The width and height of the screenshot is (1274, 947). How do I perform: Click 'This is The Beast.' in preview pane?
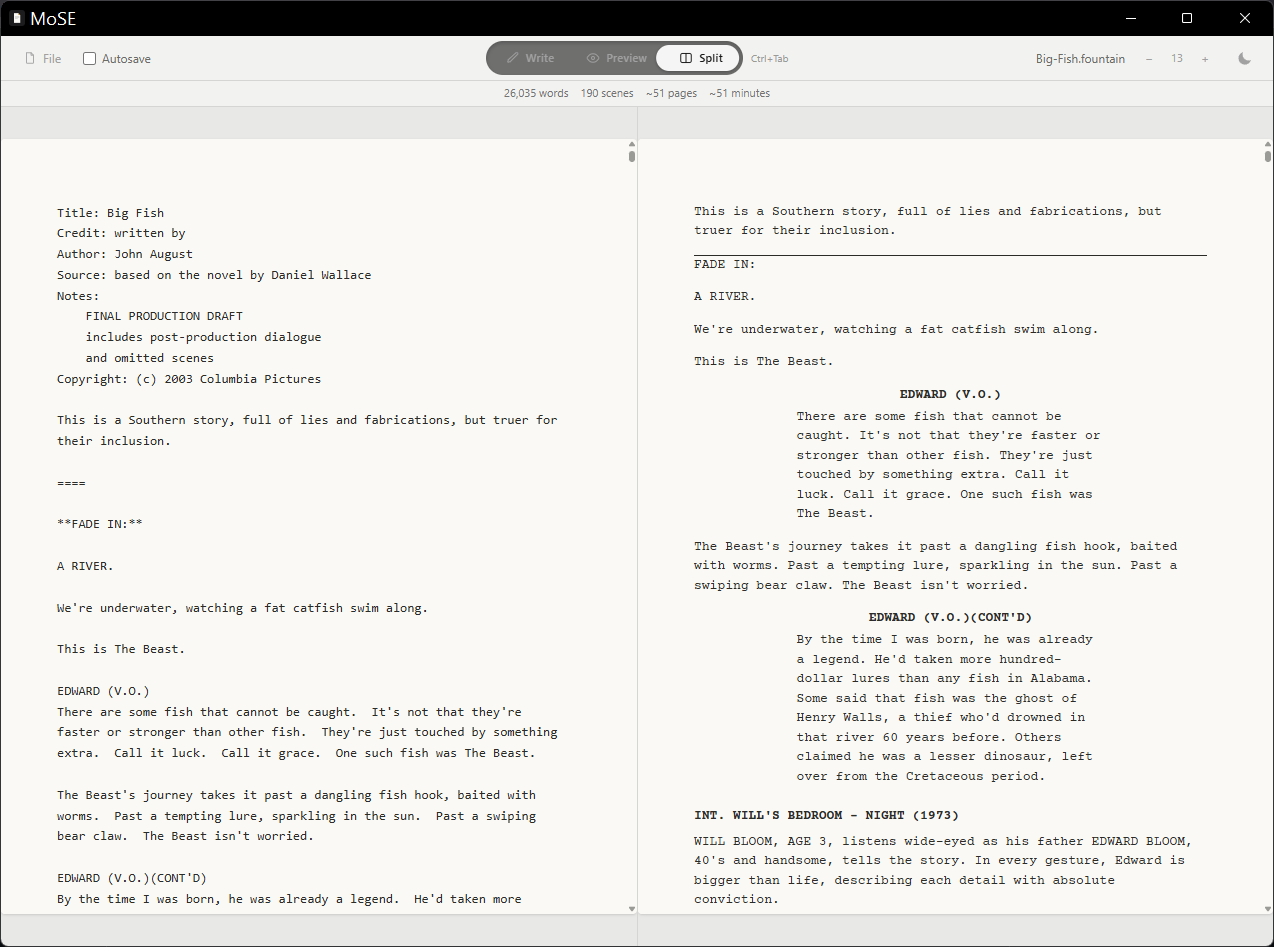click(764, 361)
